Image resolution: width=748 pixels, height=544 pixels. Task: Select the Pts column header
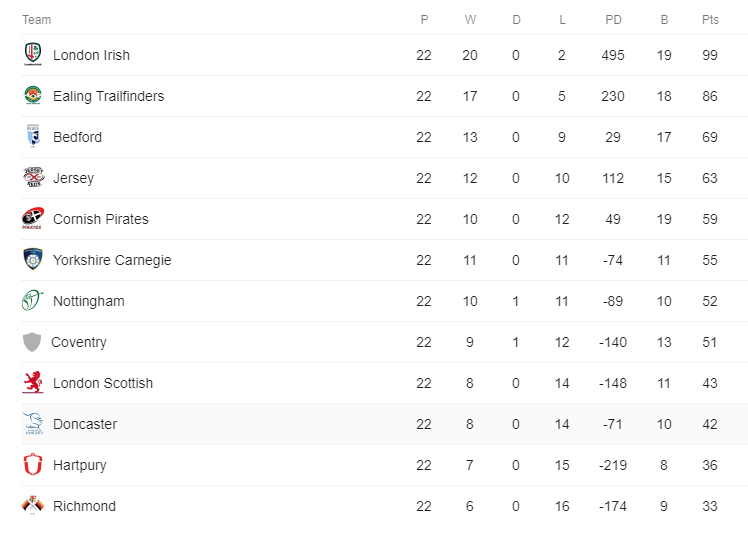710,20
